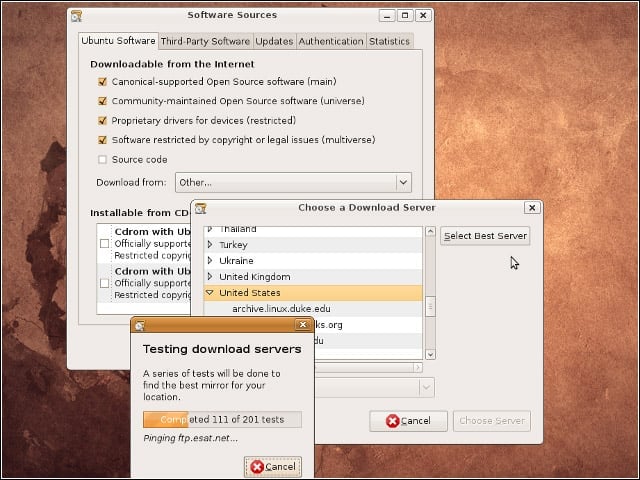
Task: Collapse the United States server list
Action: (x=210, y=293)
